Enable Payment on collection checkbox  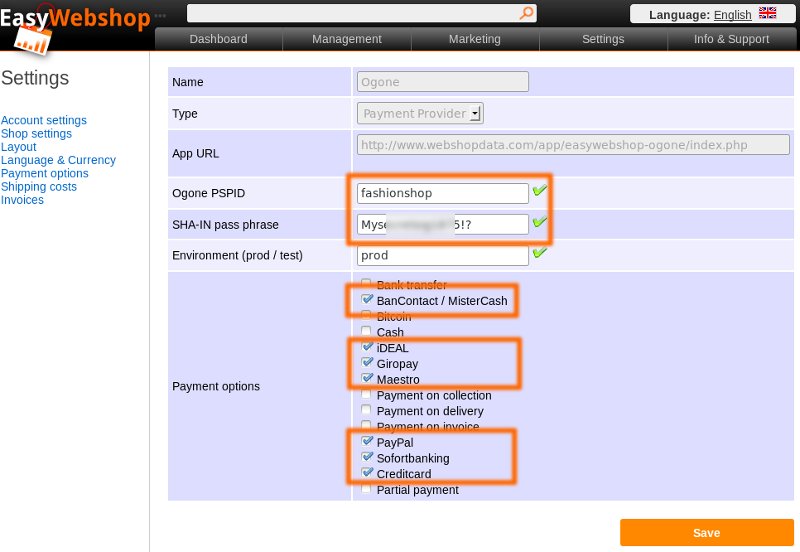click(x=366, y=394)
